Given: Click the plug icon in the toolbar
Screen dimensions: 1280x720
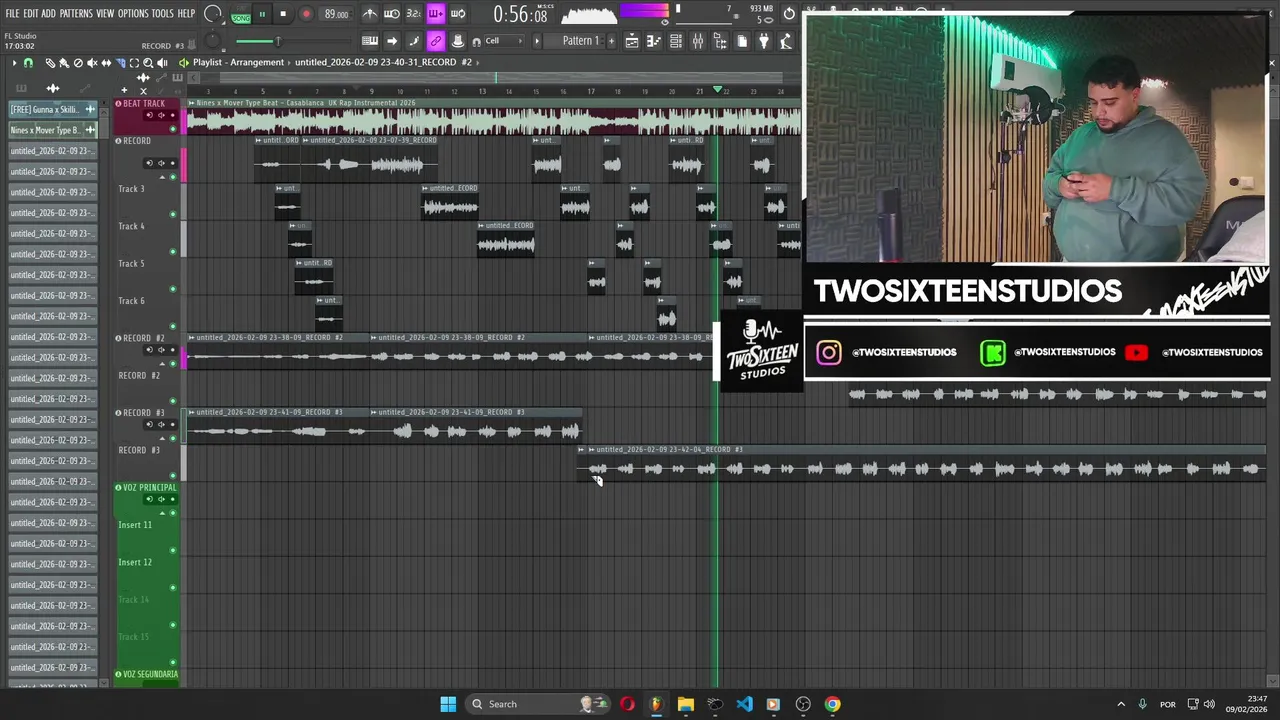Looking at the screenshot, I should pyautogui.click(x=764, y=41).
